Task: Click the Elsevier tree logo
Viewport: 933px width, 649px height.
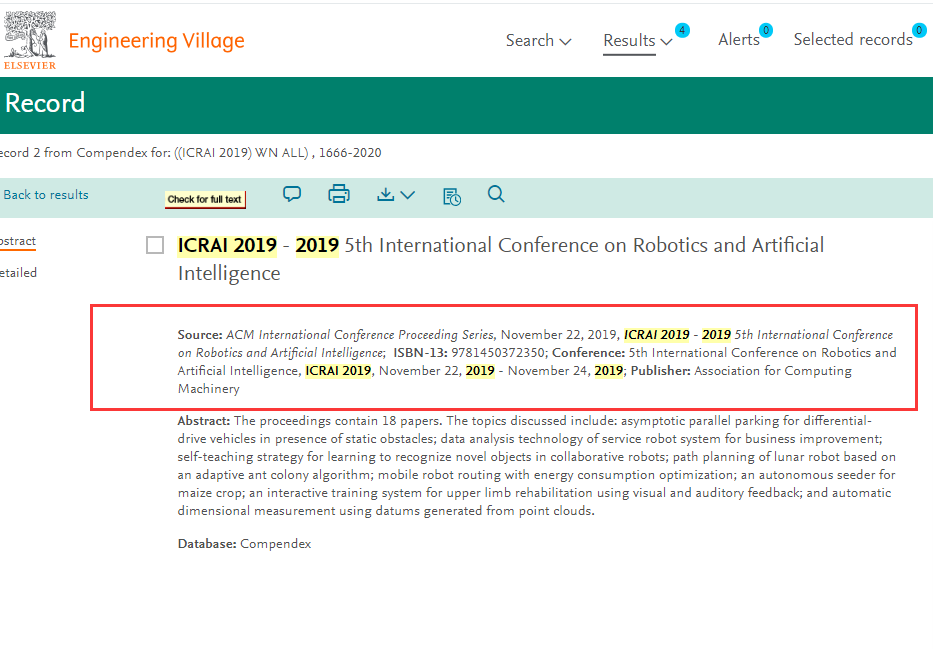Action: 30,40
